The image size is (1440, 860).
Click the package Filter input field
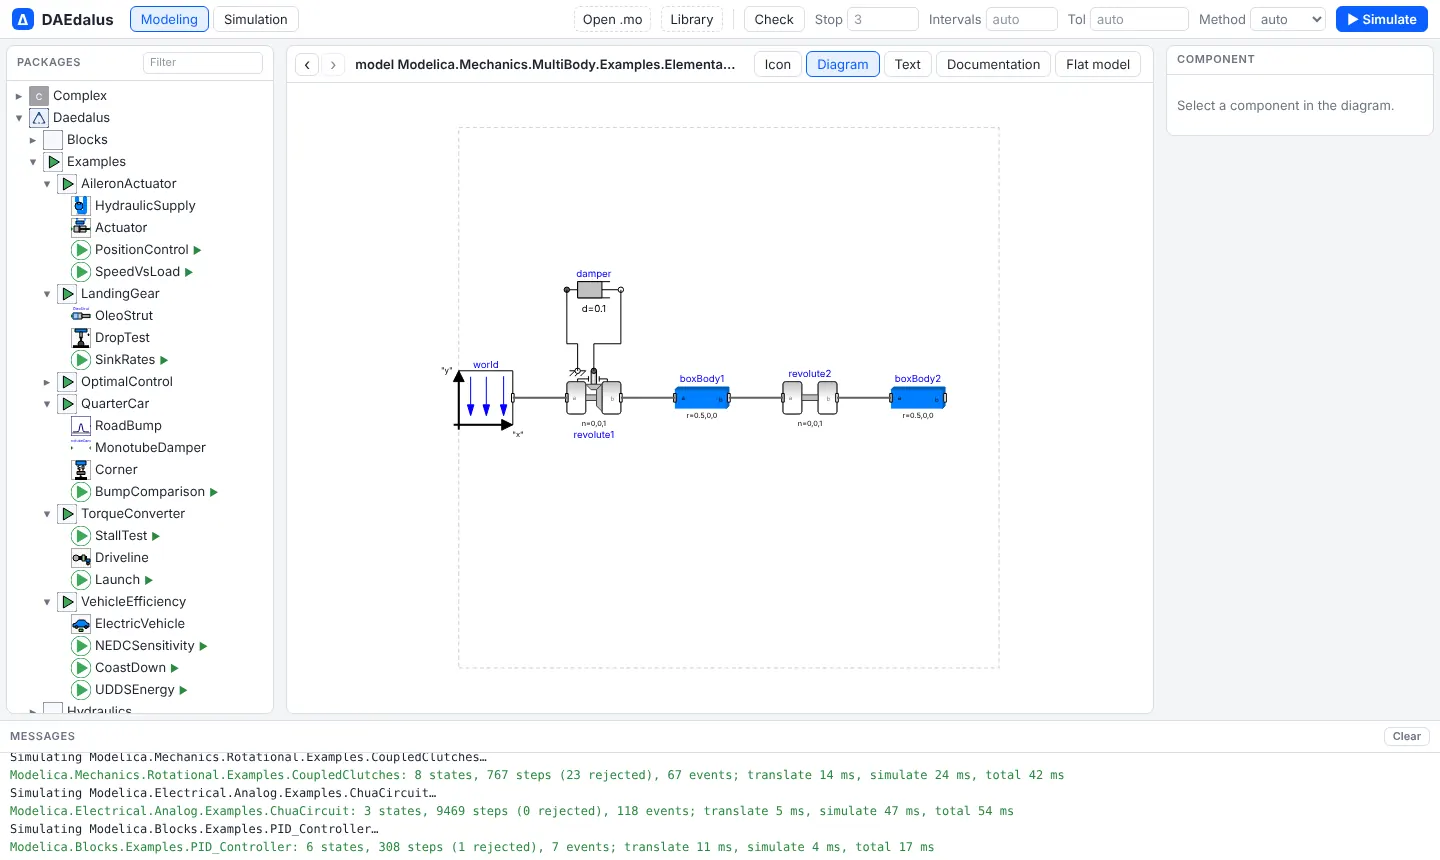click(203, 62)
